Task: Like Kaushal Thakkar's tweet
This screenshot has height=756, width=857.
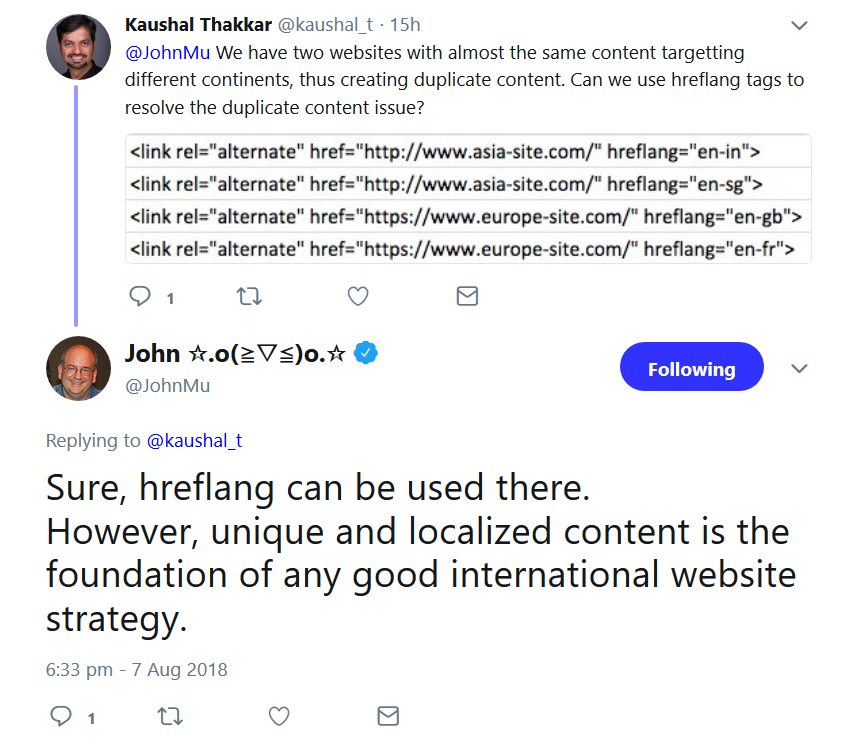Action: tap(358, 296)
